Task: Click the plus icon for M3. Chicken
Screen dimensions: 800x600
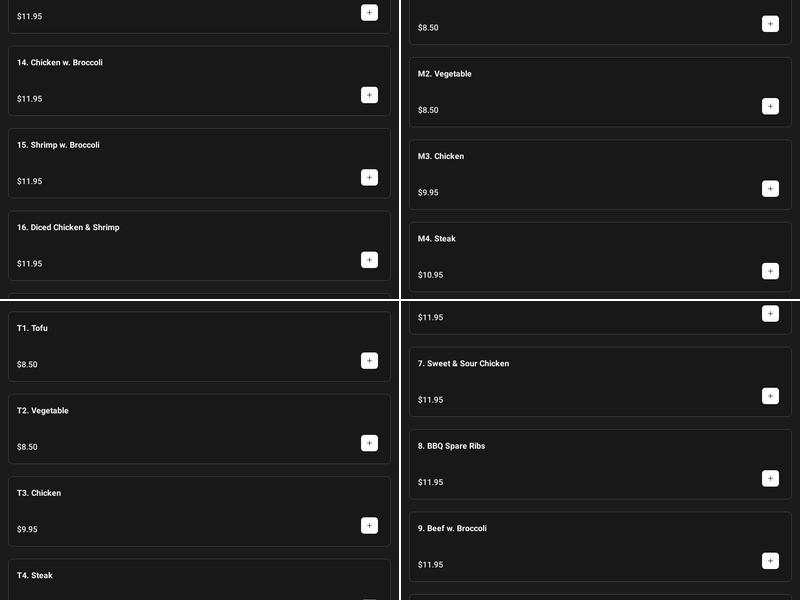Action: click(x=770, y=188)
